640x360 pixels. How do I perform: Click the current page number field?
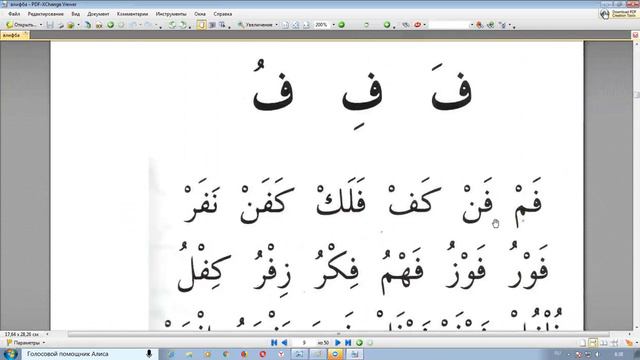pos(304,343)
